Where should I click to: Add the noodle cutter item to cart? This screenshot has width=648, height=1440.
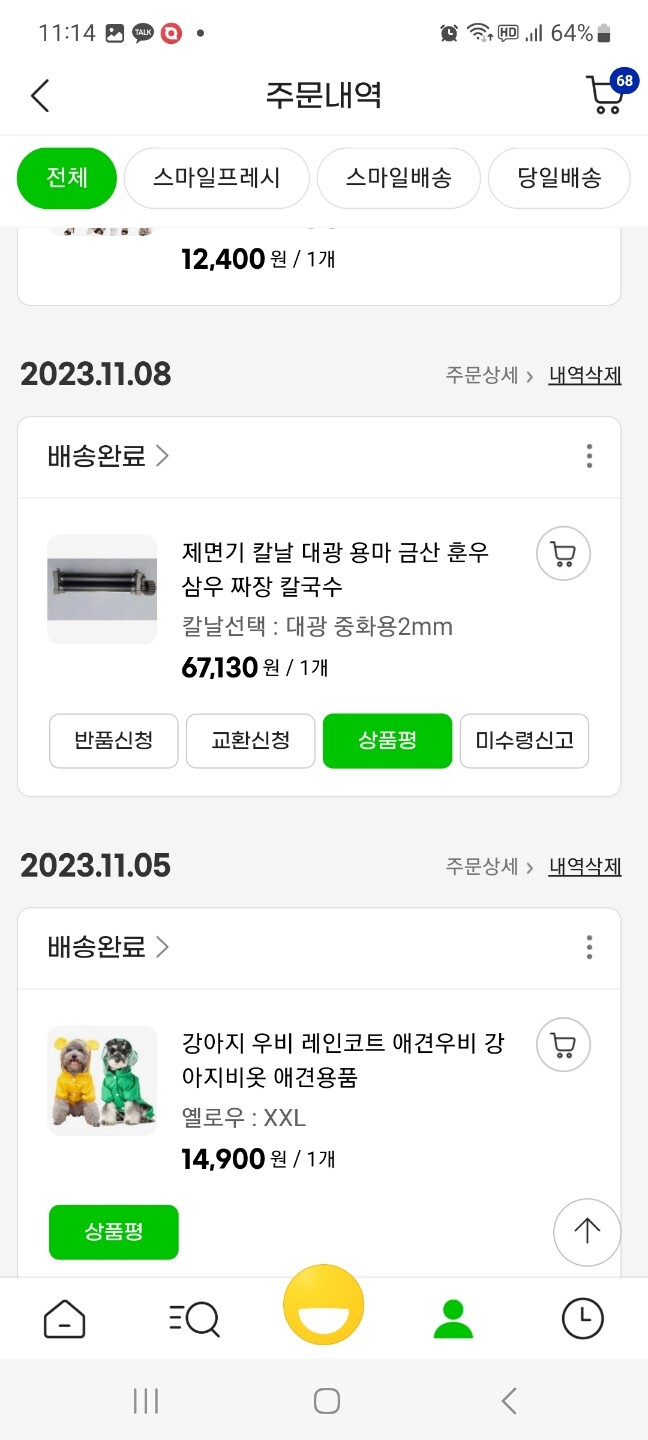point(562,553)
